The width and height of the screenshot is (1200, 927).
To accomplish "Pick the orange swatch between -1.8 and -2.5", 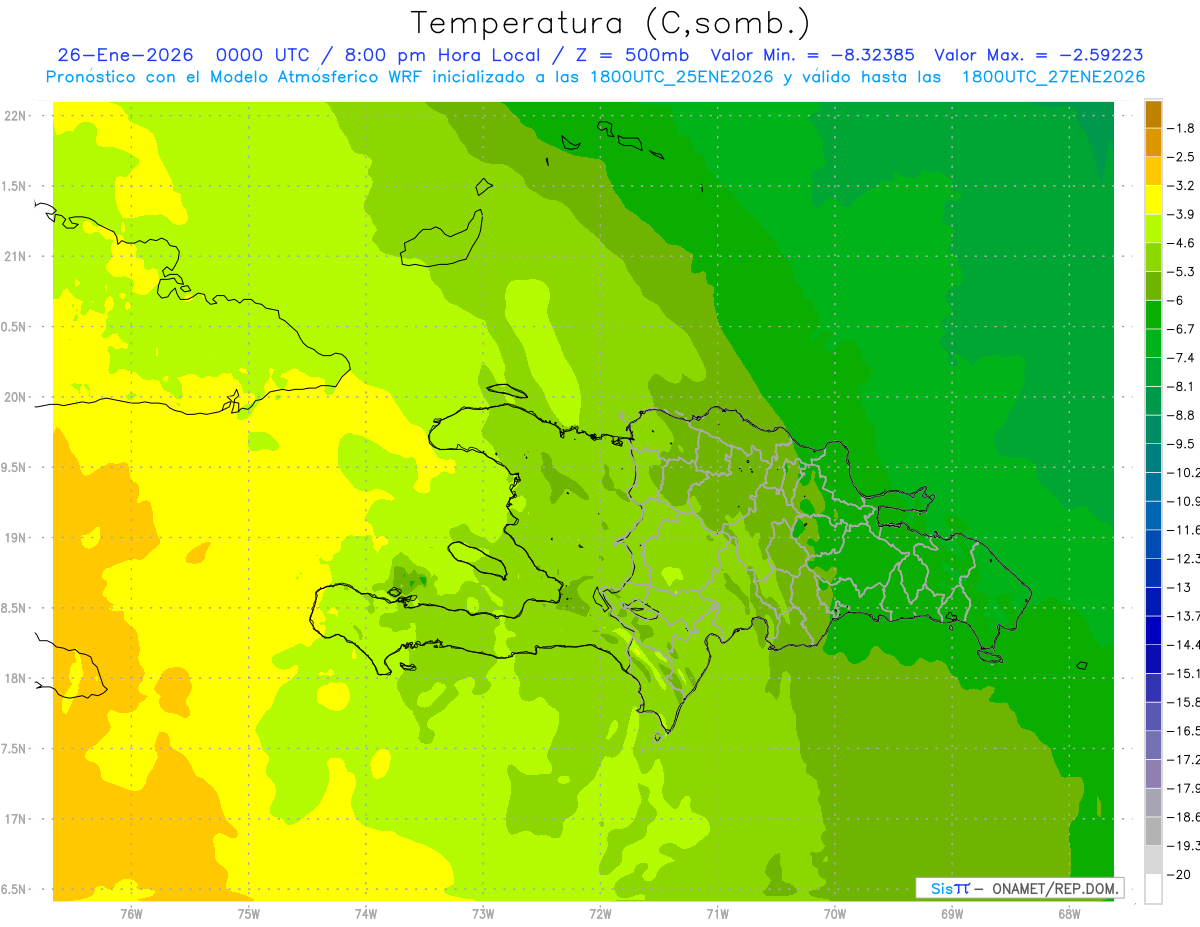I will point(1153,143).
